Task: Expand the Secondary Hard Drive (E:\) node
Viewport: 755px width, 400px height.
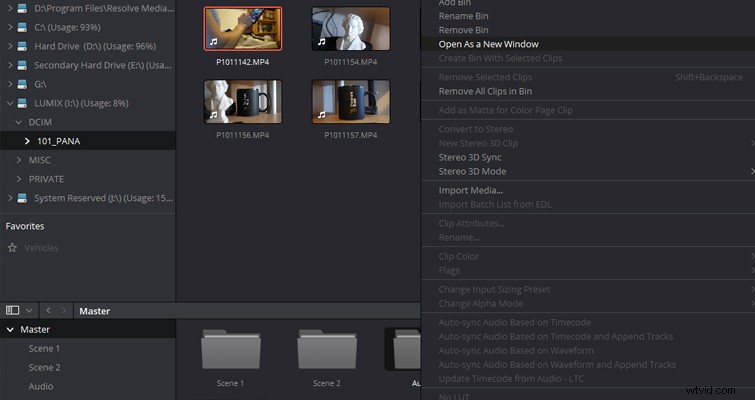Action: (10, 65)
